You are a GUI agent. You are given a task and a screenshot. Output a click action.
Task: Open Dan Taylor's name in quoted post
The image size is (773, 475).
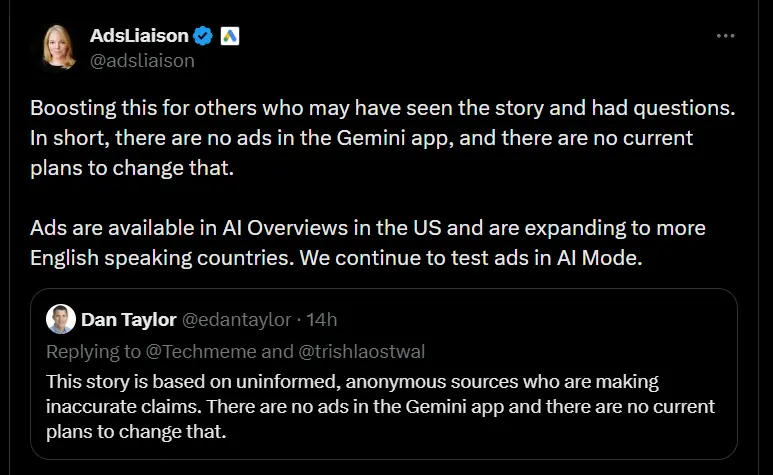click(x=126, y=320)
